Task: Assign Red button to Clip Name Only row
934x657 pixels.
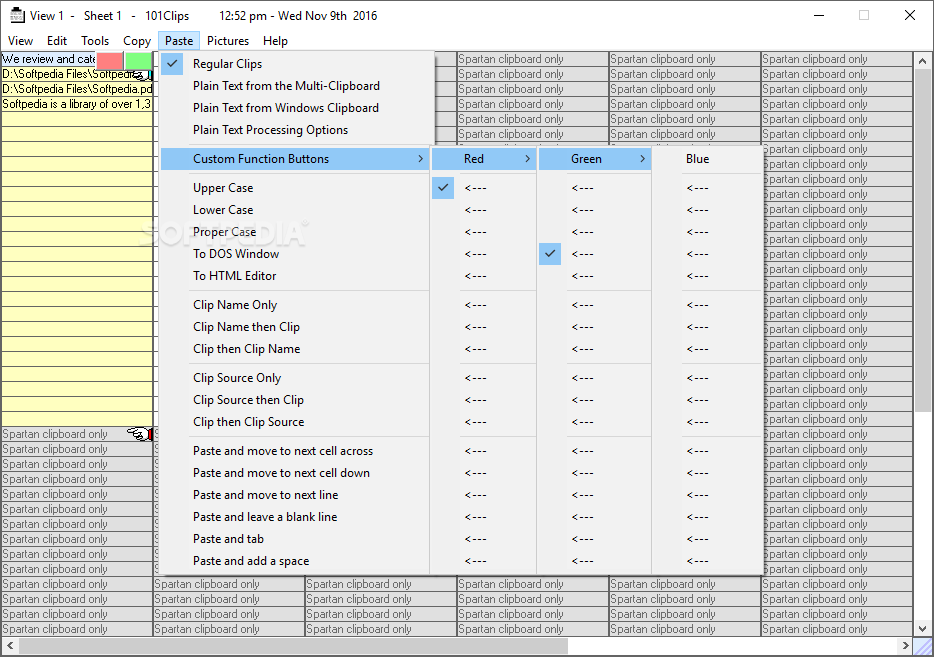Action: pyautogui.click(x=484, y=305)
